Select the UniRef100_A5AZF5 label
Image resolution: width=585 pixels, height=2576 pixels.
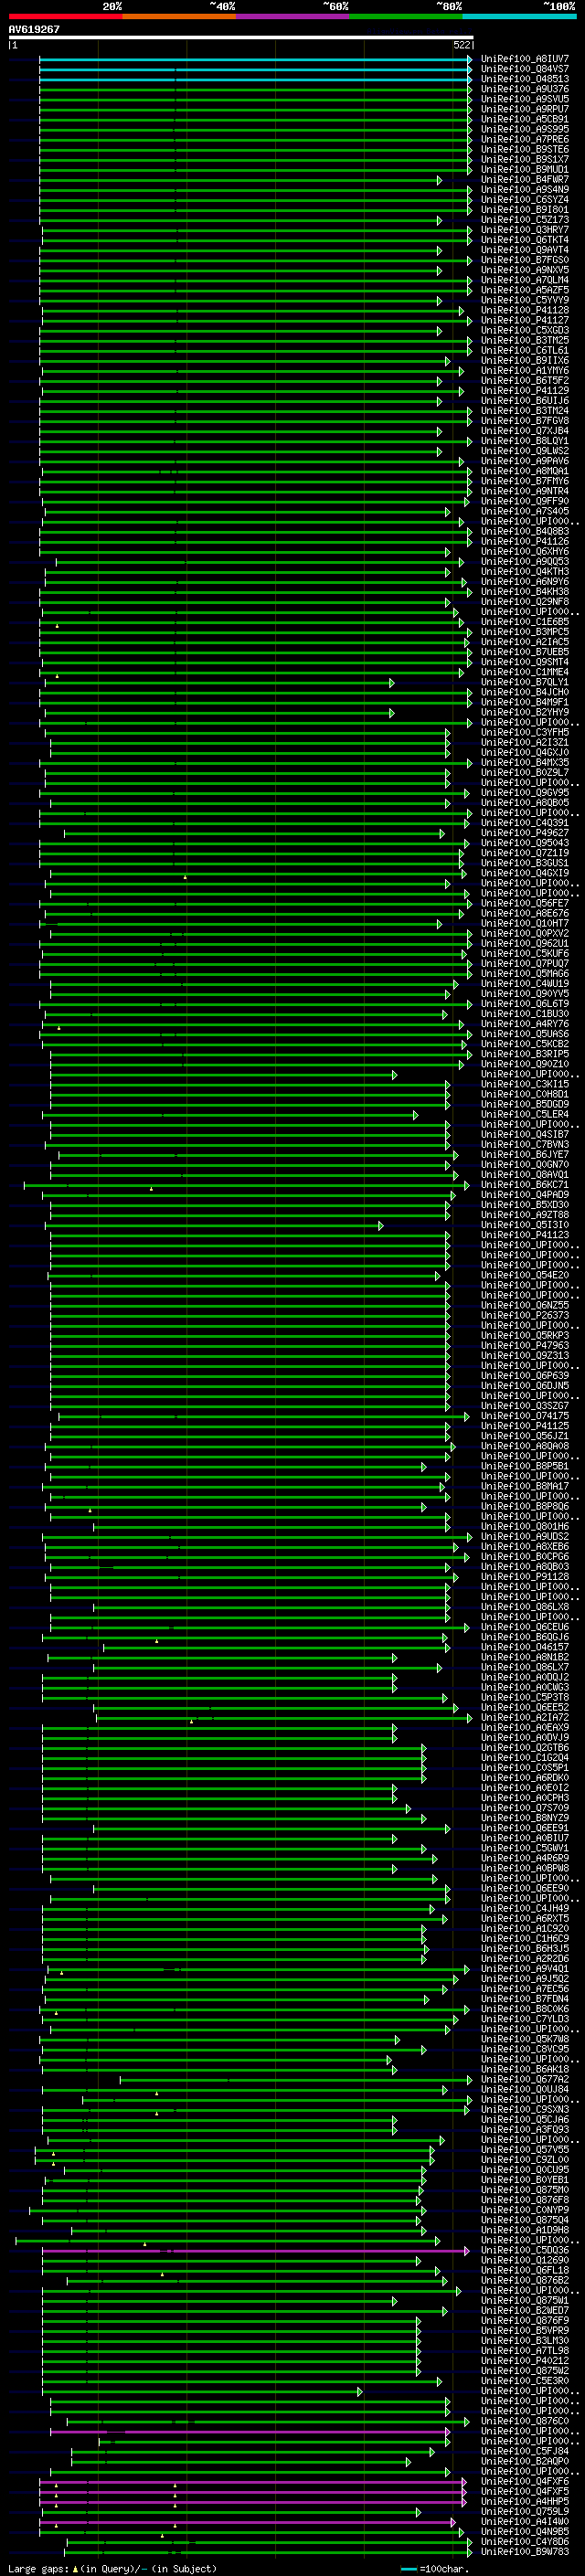[525, 290]
